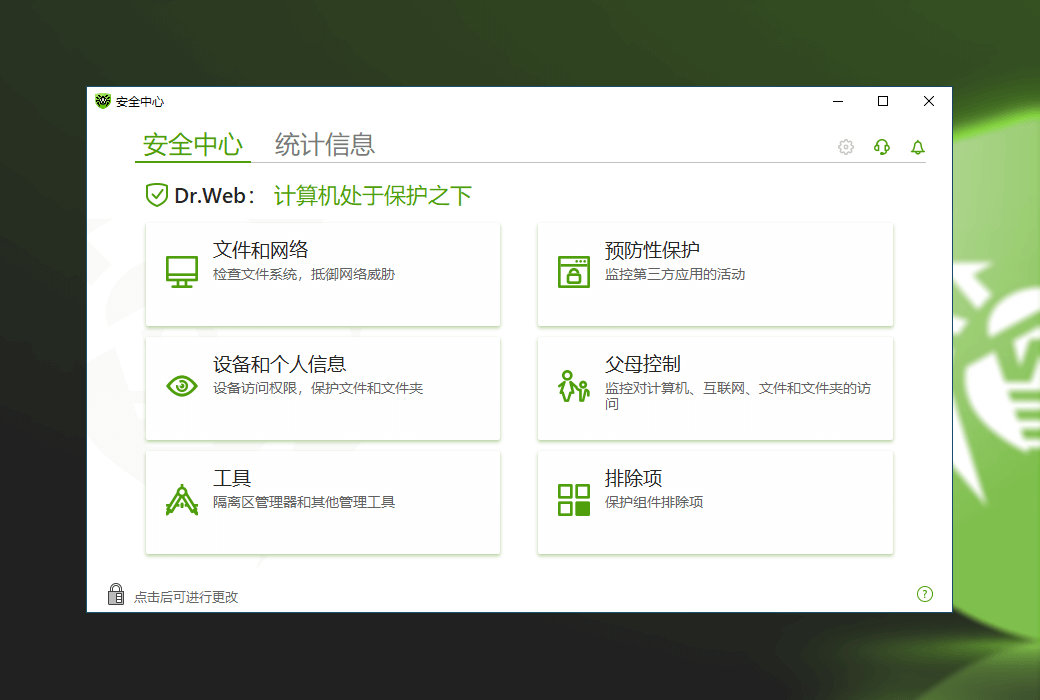Click the four-squares Exclusions icon
1040x700 pixels.
click(573, 499)
